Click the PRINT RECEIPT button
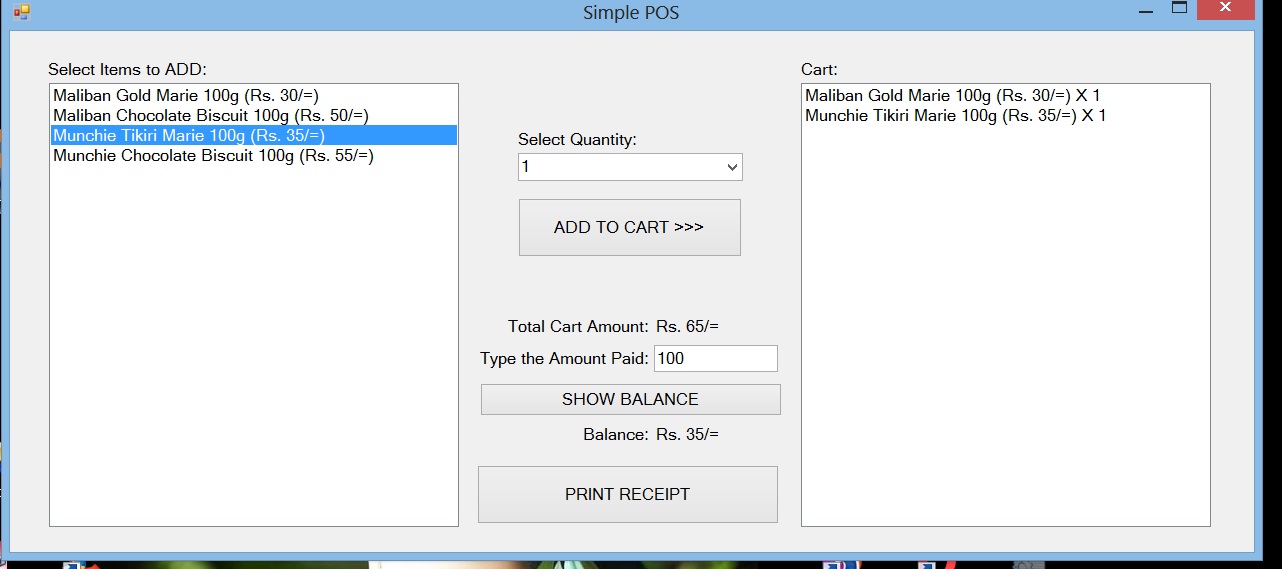The width and height of the screenshot is (1282, 569). pyautogui.click(x=628, y=494)
